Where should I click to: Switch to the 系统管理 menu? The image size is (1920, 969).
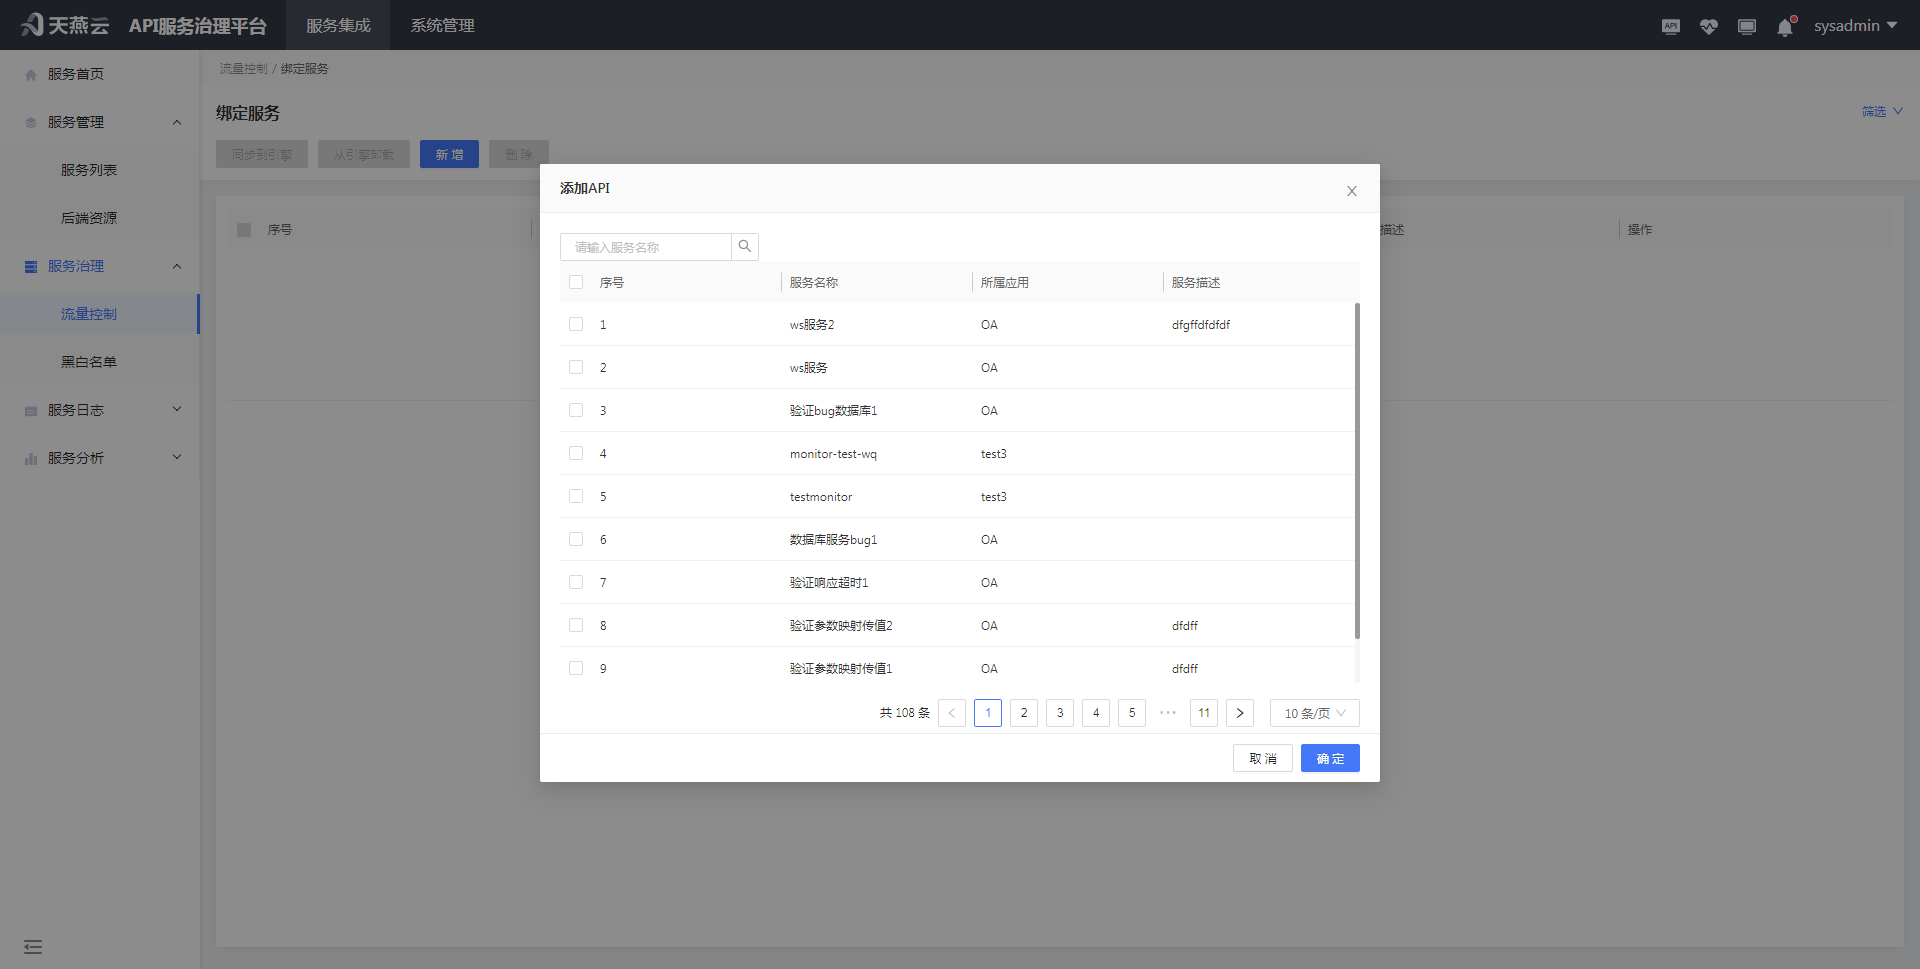tap(442, 25)
